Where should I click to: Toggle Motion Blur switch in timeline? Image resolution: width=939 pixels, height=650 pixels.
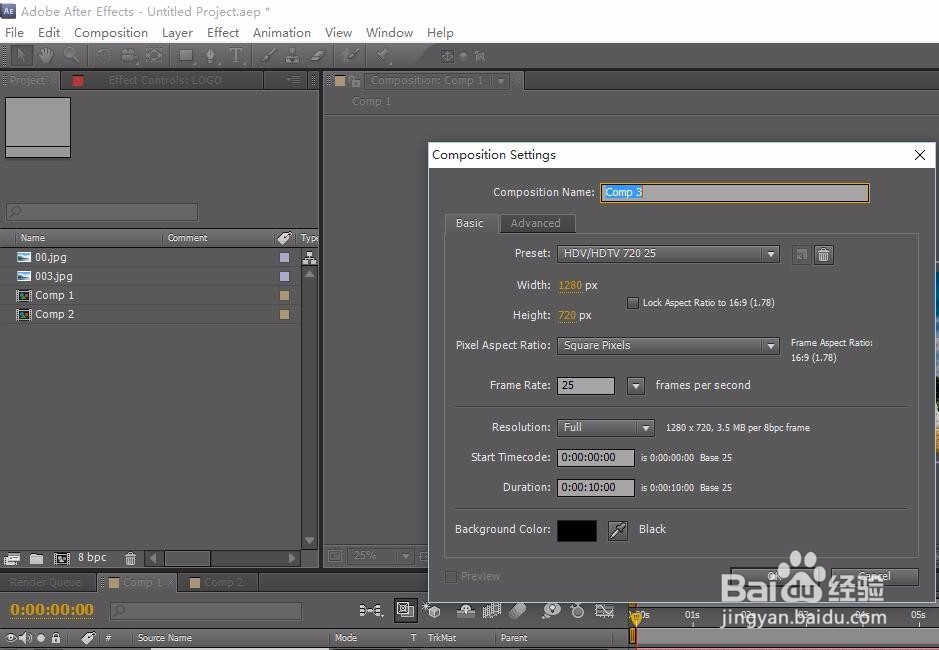tap(517, 610)
